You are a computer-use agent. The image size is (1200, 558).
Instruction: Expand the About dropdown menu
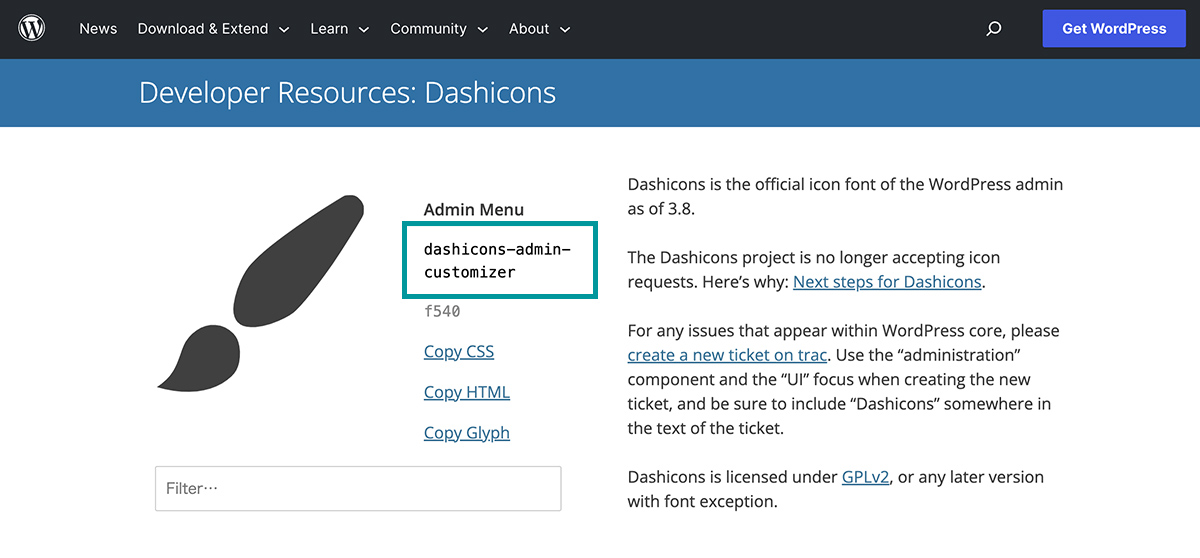539,29
